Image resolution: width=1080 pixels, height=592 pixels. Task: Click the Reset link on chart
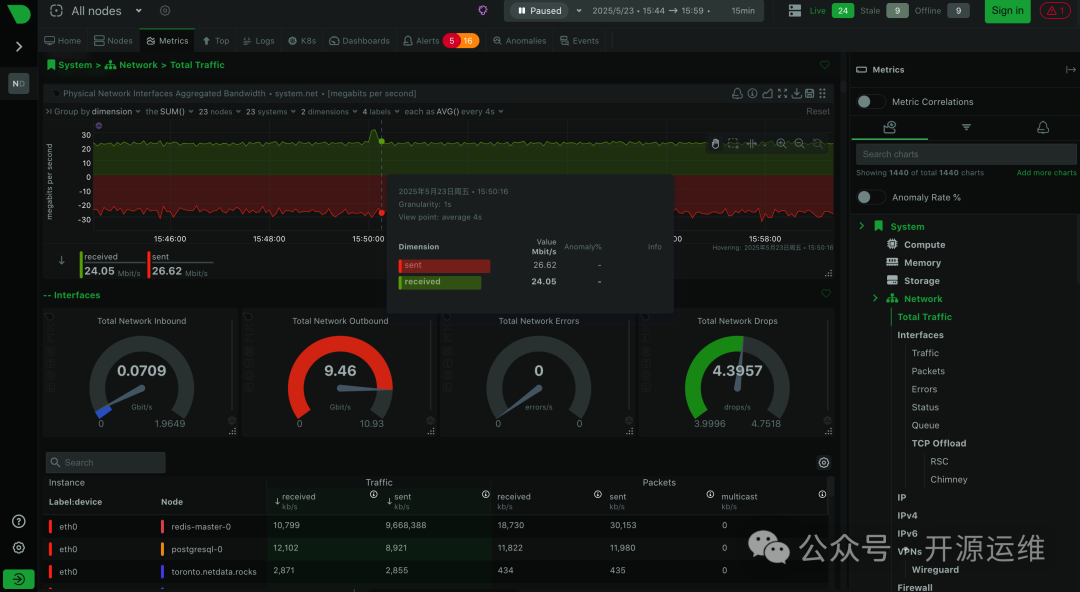coord(818,112)
